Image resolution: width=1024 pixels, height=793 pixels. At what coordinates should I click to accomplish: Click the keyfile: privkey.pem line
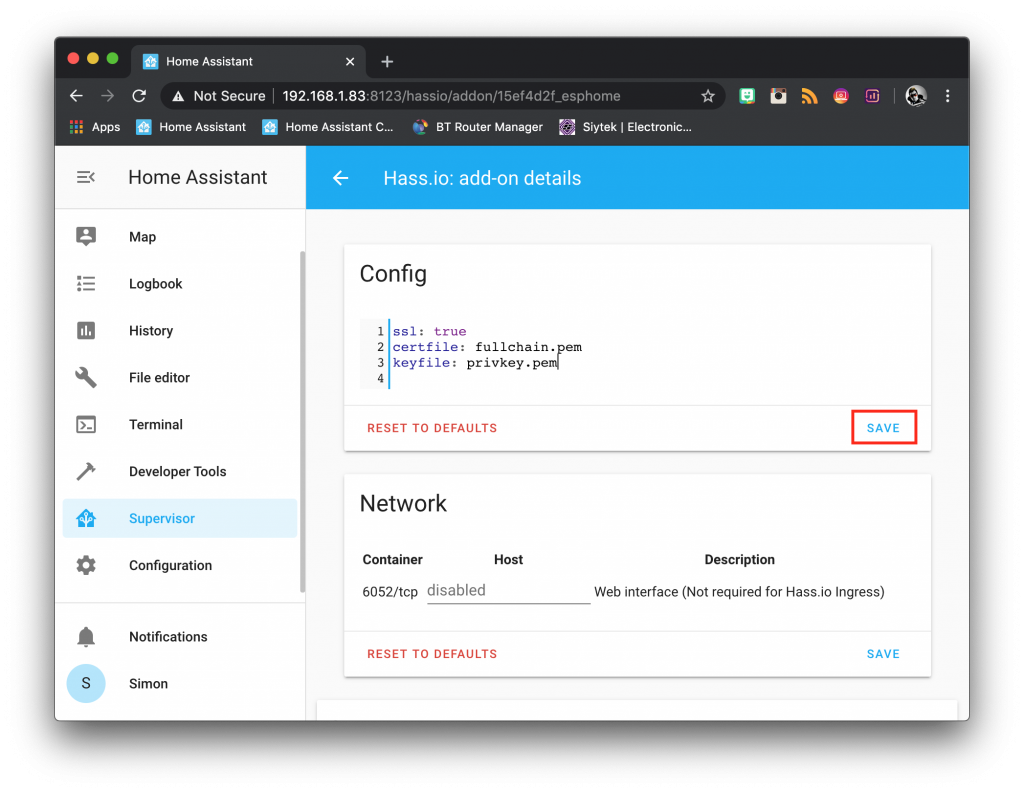coord(475,363)
